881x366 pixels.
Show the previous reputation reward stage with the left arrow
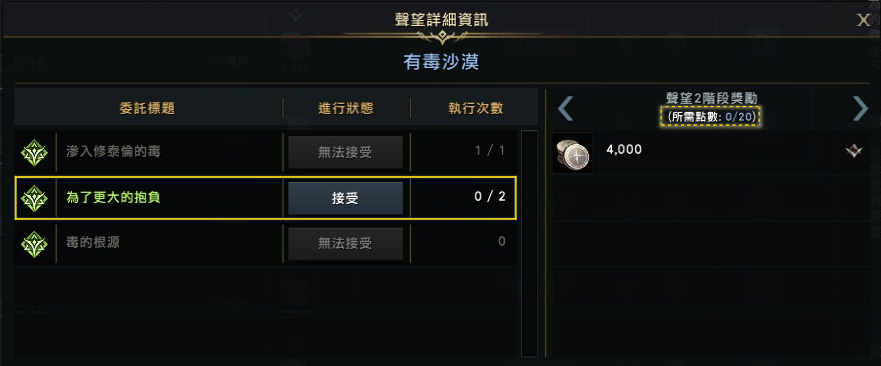click(x=566, y=108)
